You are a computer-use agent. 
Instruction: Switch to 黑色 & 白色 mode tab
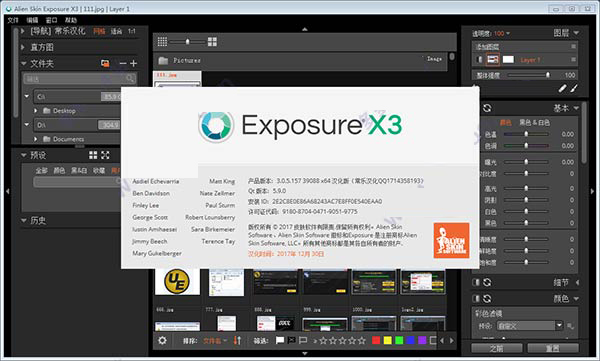click(x=534, y=123)
